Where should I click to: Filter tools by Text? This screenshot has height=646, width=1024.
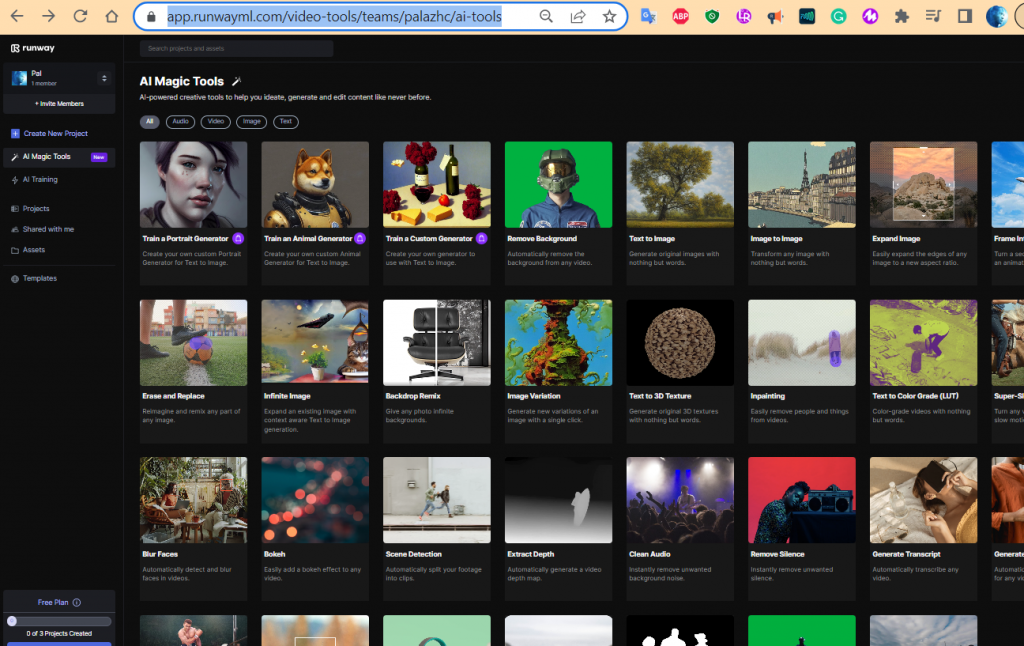[x=286, y=121]
